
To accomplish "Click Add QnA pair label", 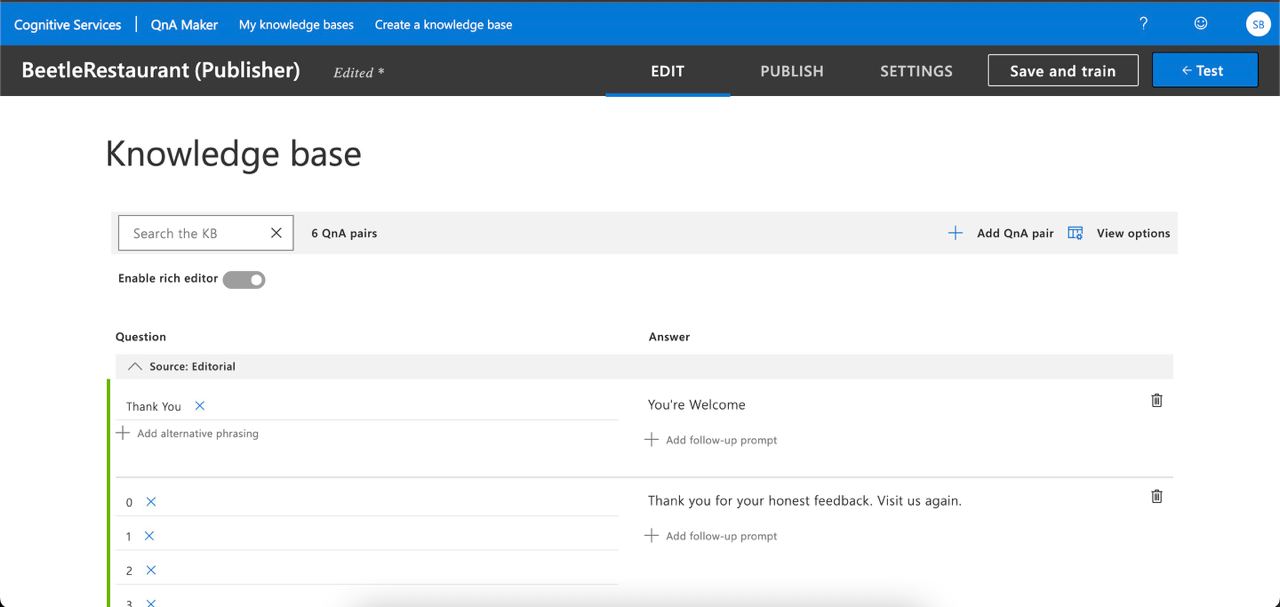I will (1015, 233).
